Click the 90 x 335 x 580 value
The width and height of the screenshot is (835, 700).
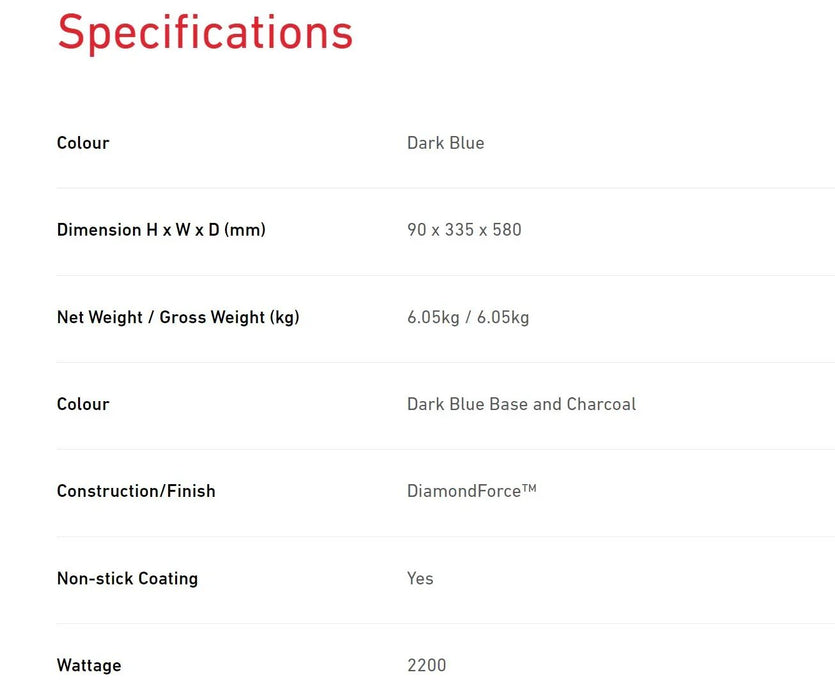[x=464, y=230]
